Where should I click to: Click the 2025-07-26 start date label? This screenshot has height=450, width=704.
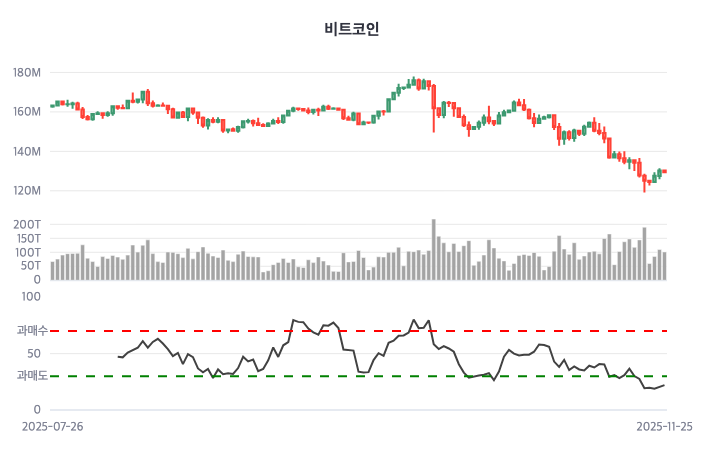click(53, 426)
